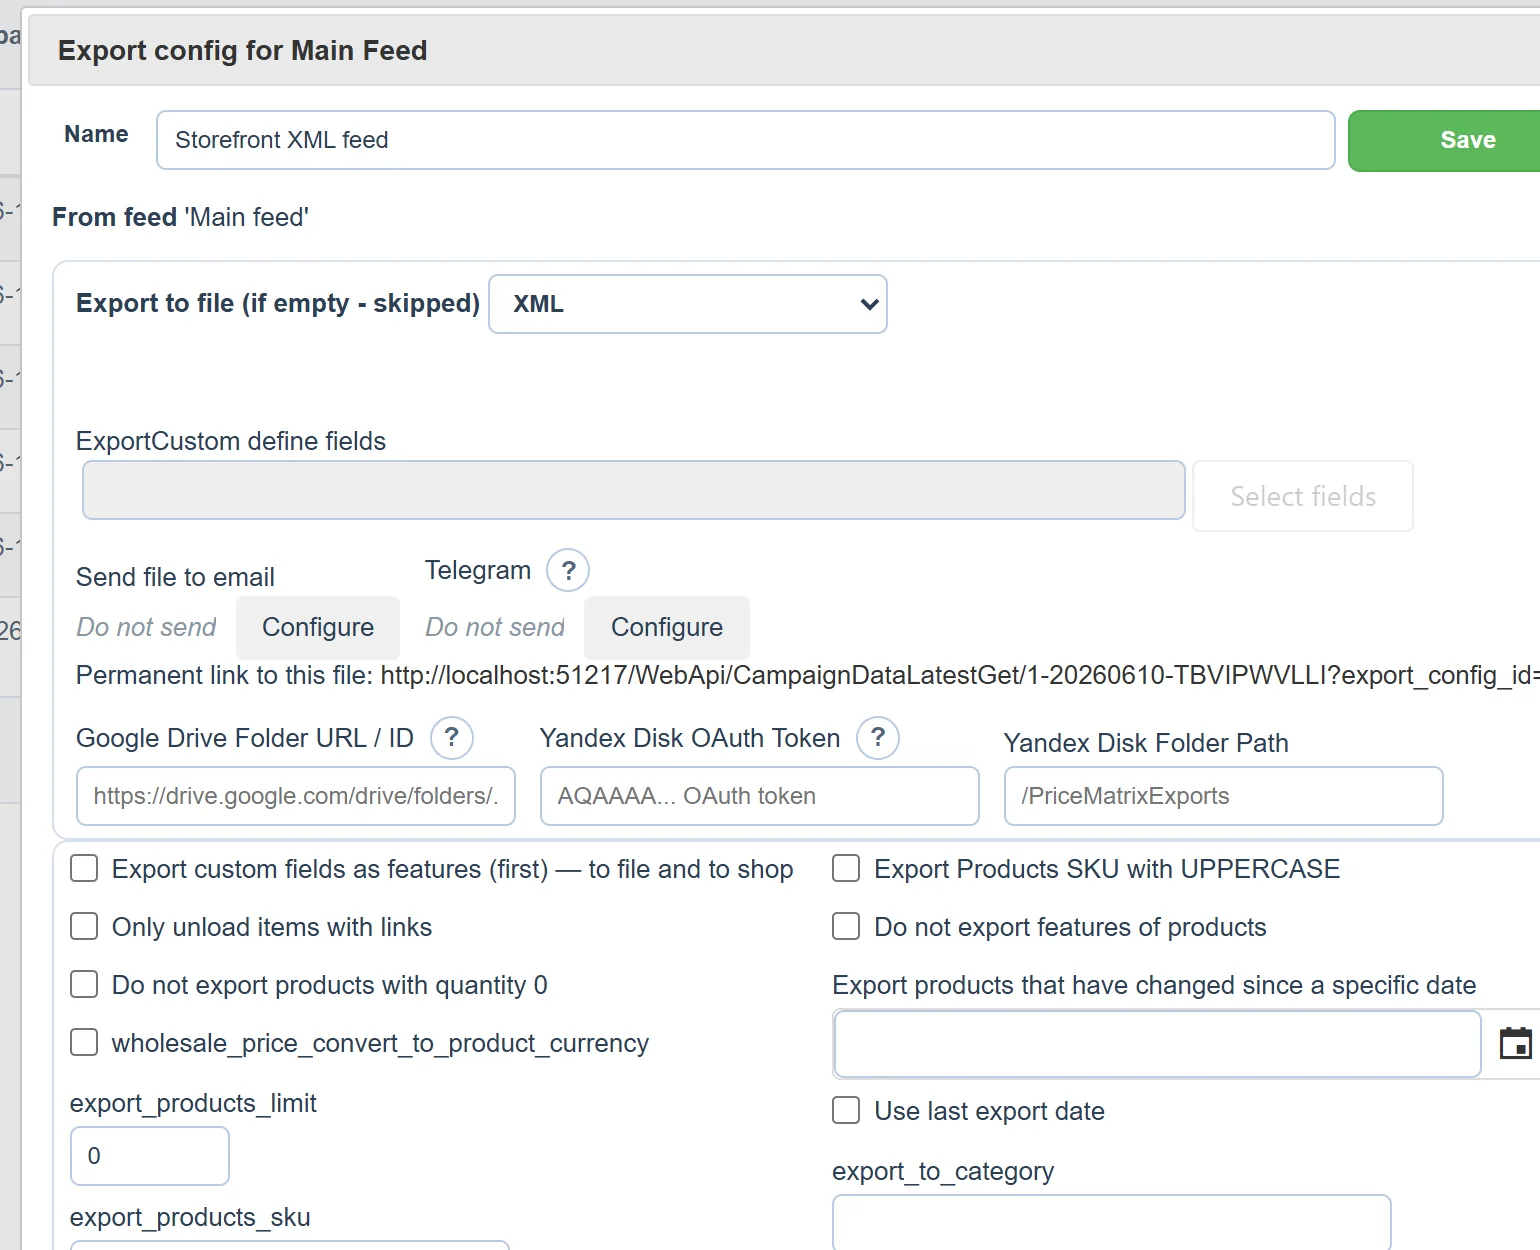
Task: Open Telegram help question mark icon
Action: 568,571
